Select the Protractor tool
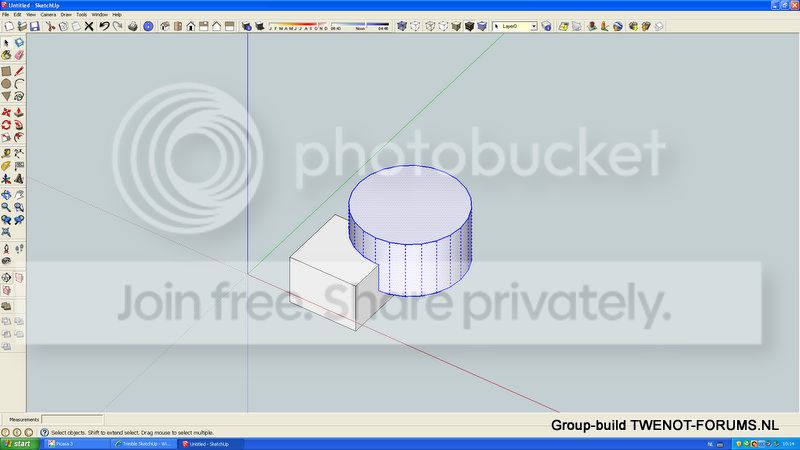Screen dimensions: 800x450 pos(6,166)
